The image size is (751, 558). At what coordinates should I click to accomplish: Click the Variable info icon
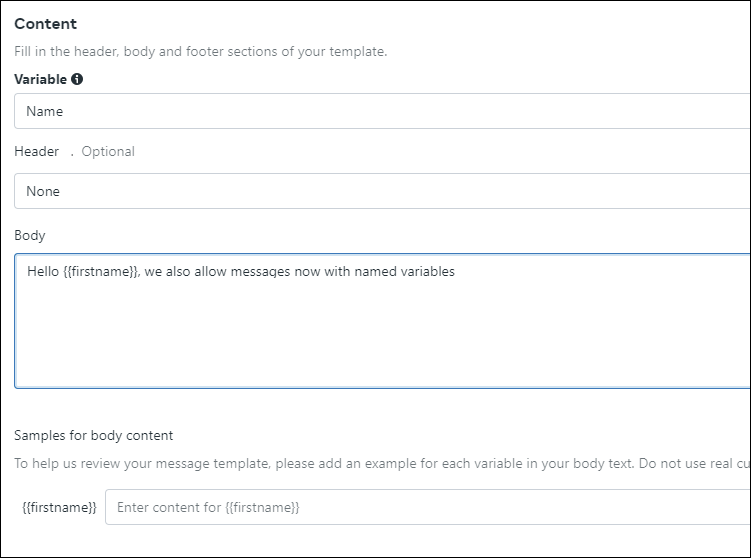tap(78, 79)
